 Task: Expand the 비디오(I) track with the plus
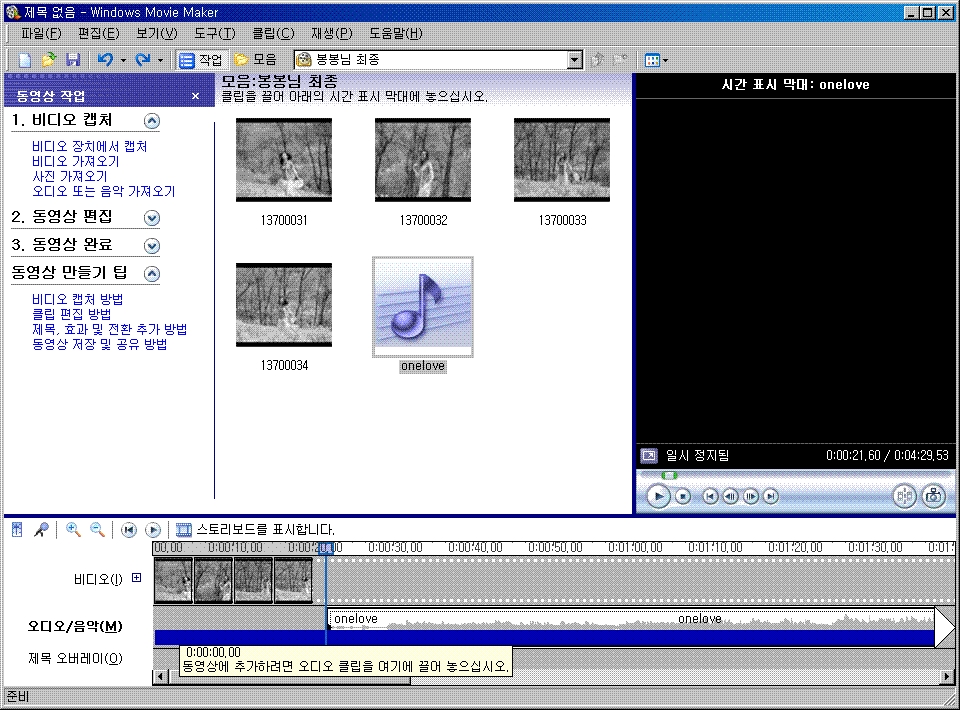[137, 578]
